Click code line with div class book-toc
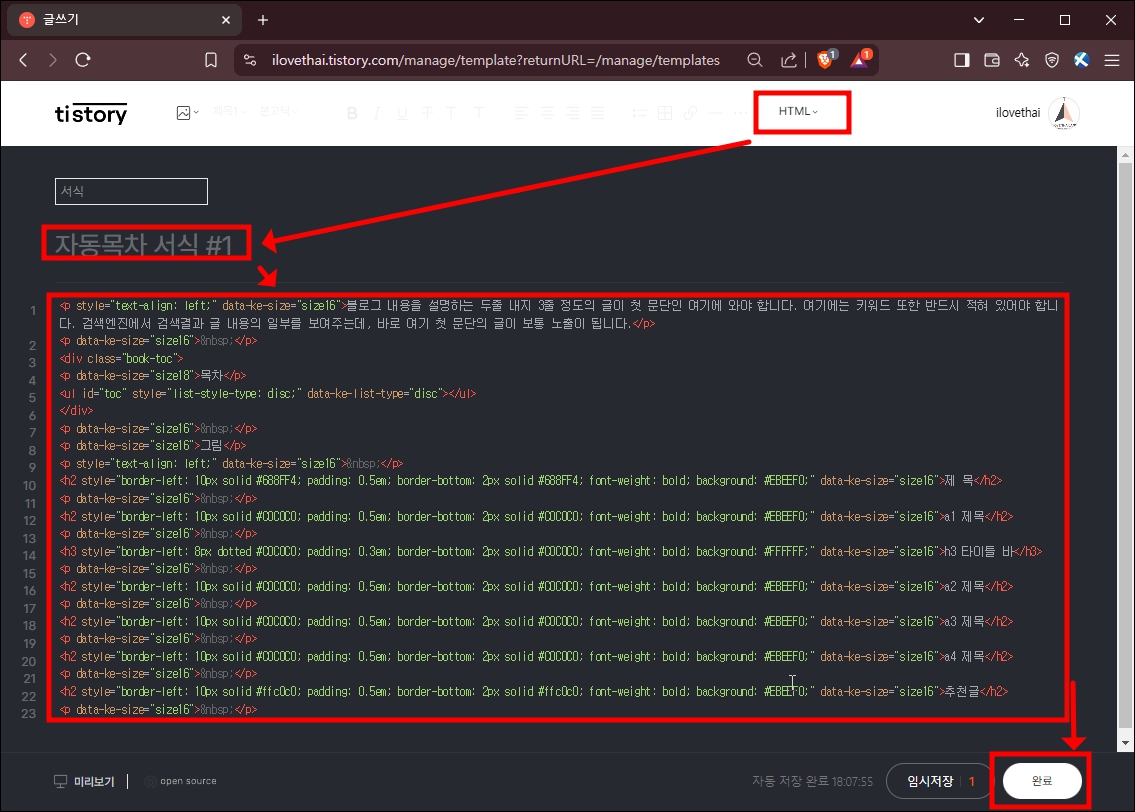This screenshot has width=1135, height=812. coord(121,358)
